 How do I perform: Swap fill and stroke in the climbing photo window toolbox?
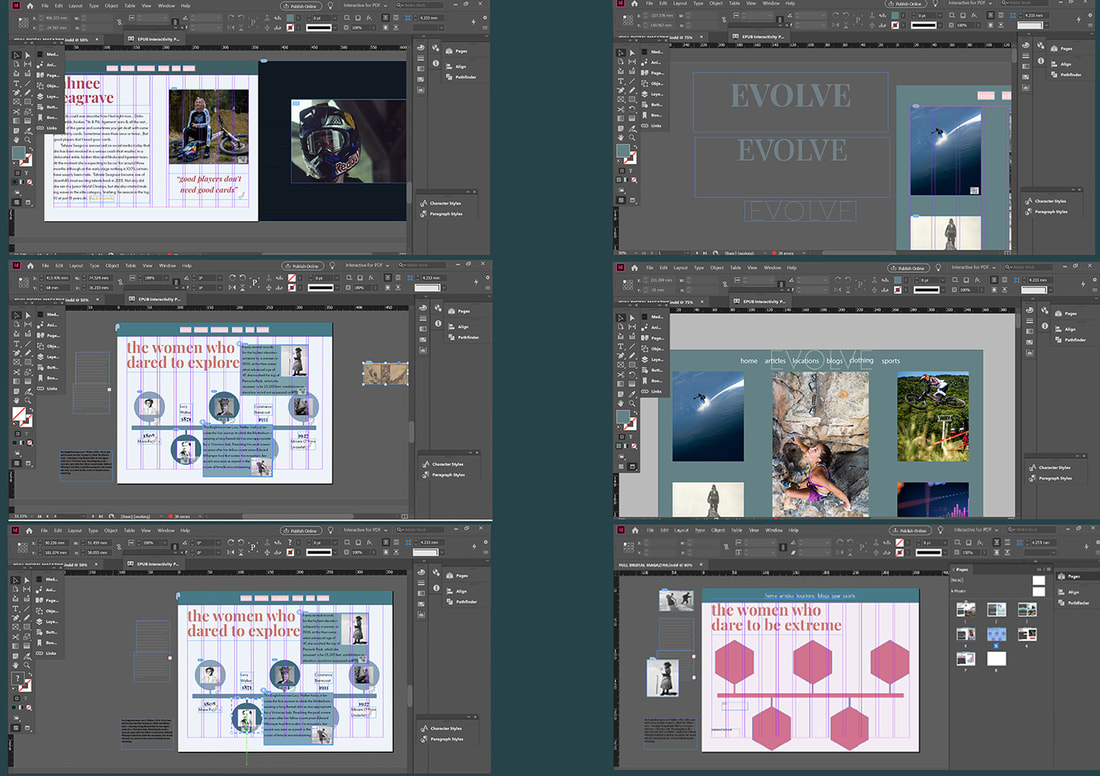click(636, 413)
